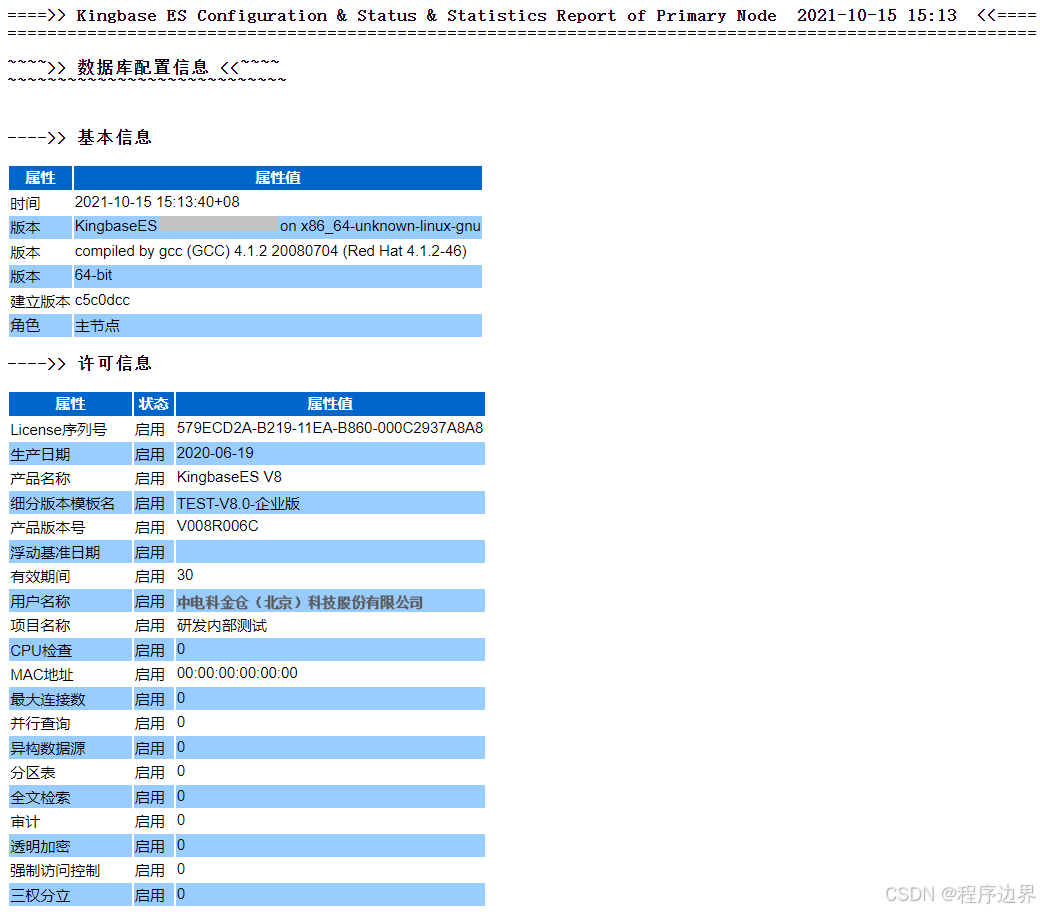Click the 'MAC地址' attribute cell
Screen dimensions: 1040x912
coord(70,675)
